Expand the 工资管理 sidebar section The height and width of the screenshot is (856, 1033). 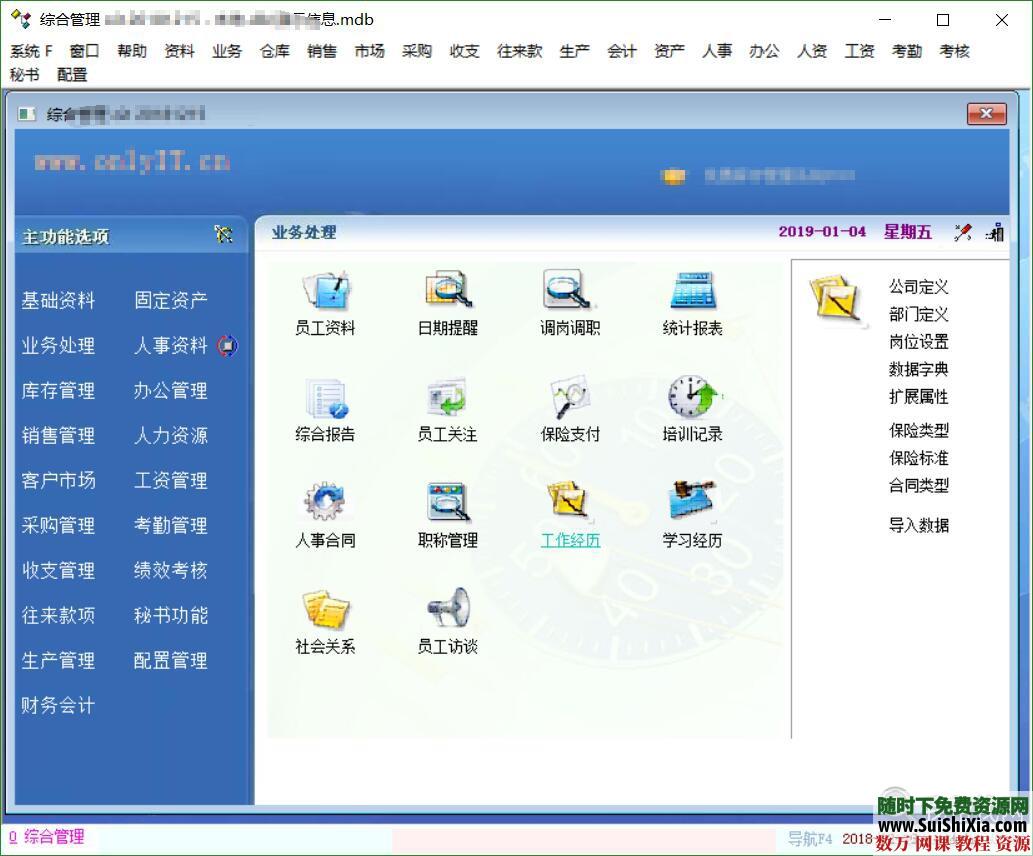(x=170, y=480)
